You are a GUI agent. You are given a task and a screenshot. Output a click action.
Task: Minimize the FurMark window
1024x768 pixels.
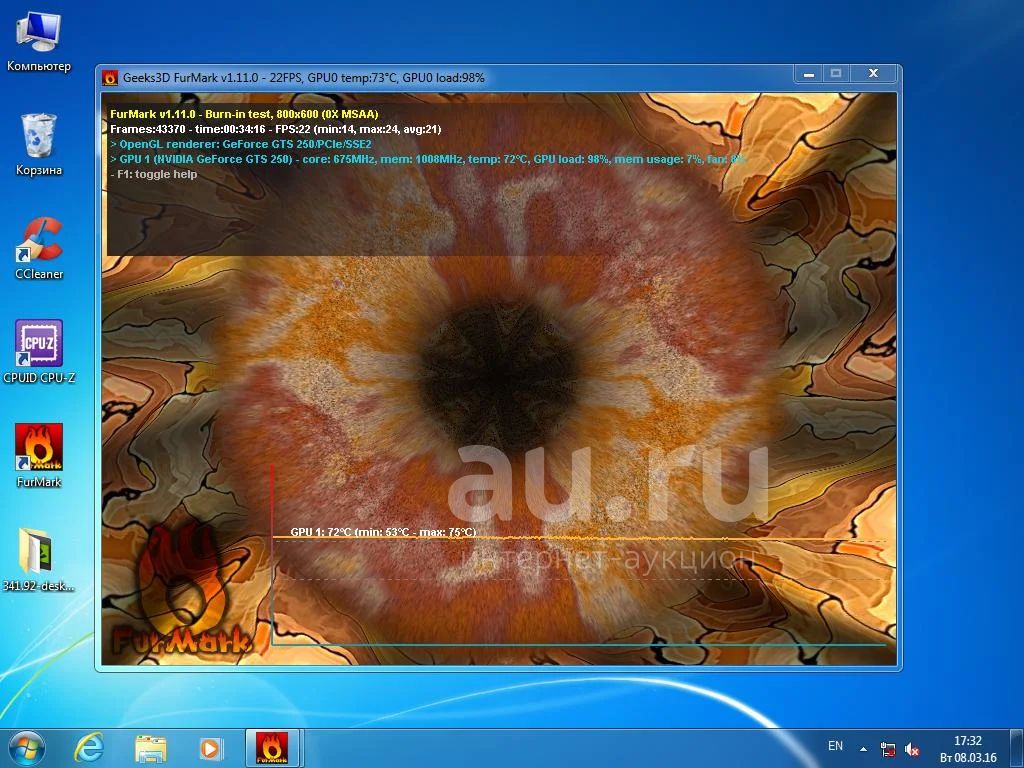(x=808, y=74)
